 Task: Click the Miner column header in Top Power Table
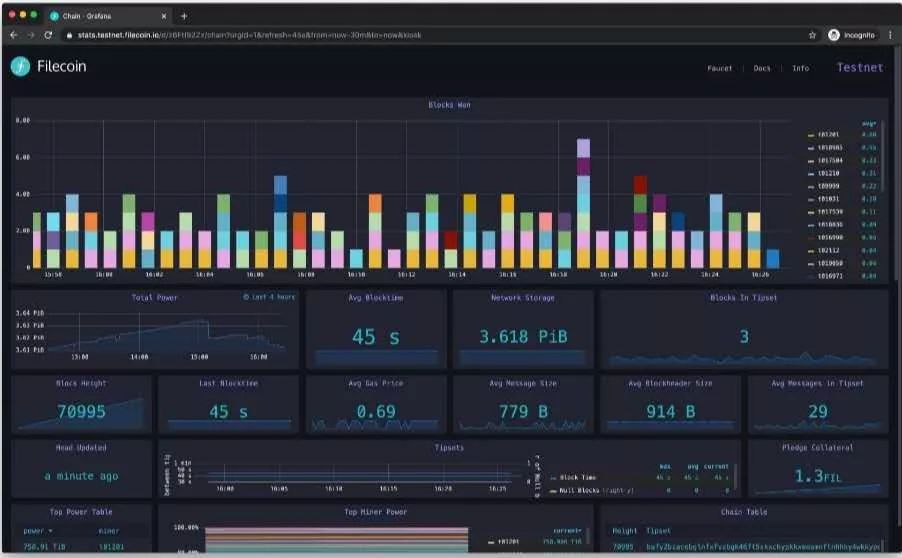pos(109,531)
